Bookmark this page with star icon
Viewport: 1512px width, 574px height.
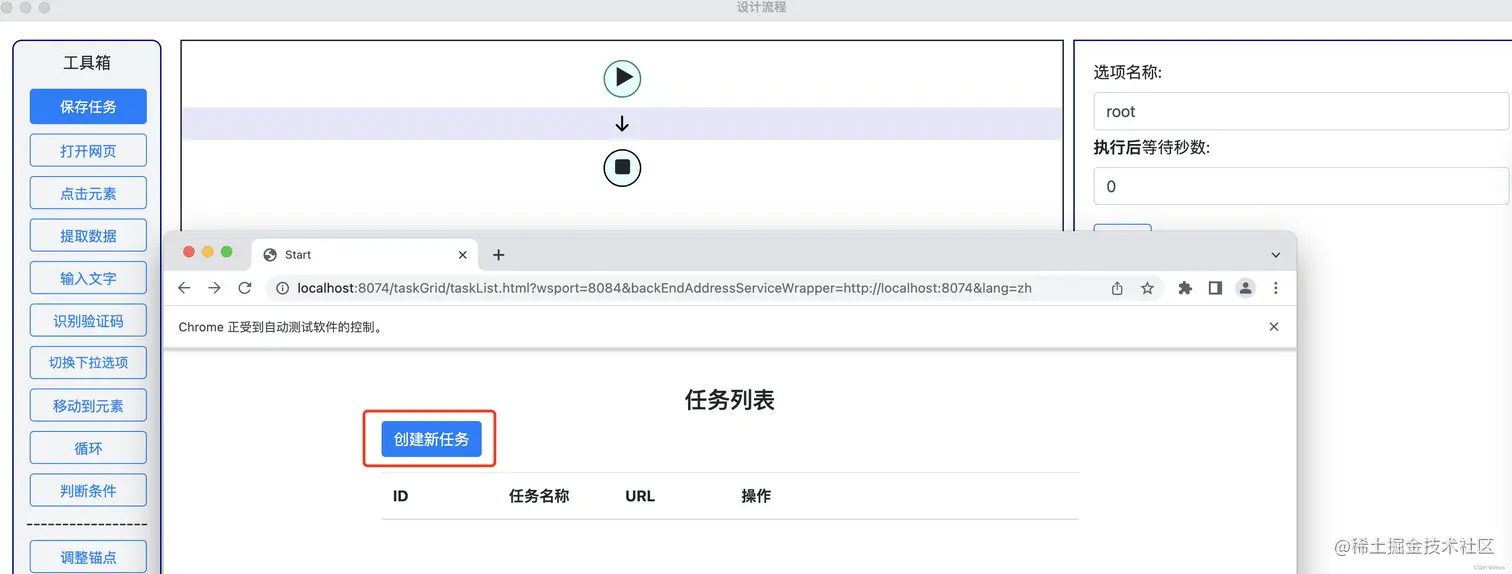coord(1147,288)
